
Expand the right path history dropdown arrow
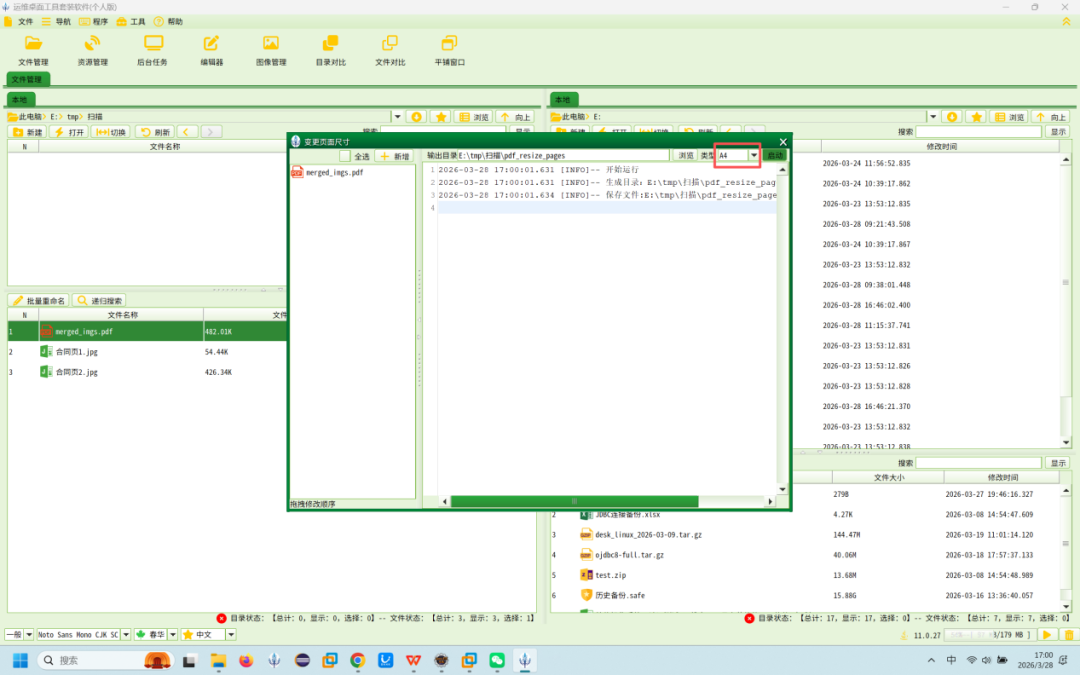coord(933,116)
